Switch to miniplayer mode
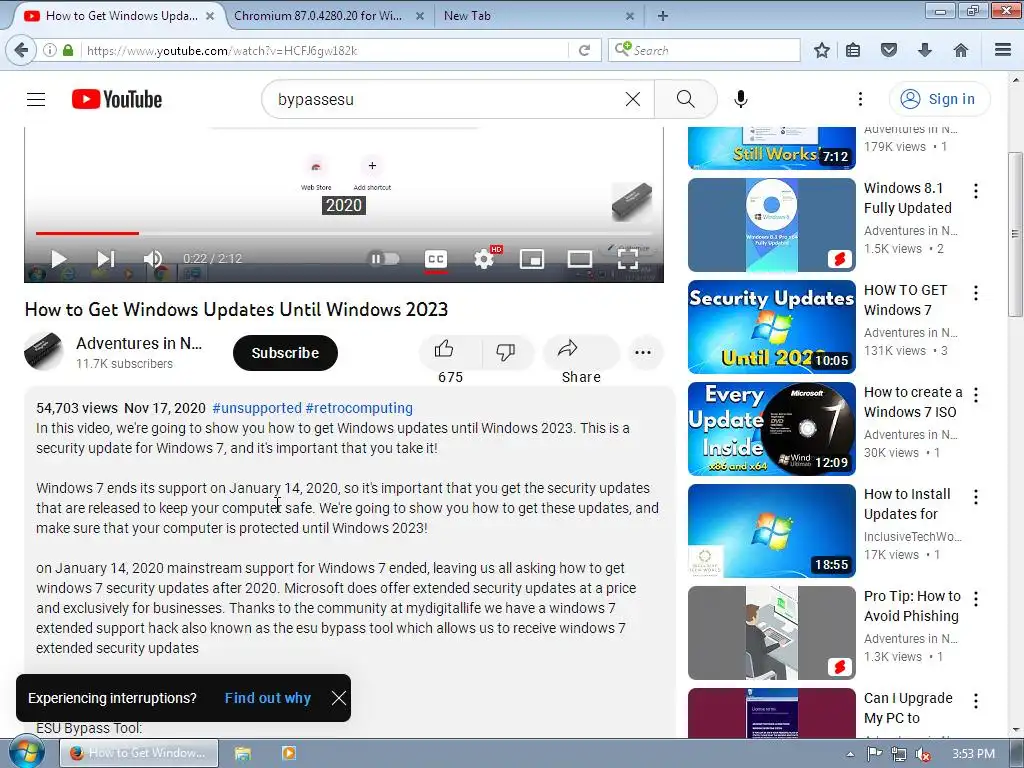Viewport: 1024px width, 768px height. (x=532, y=259)
